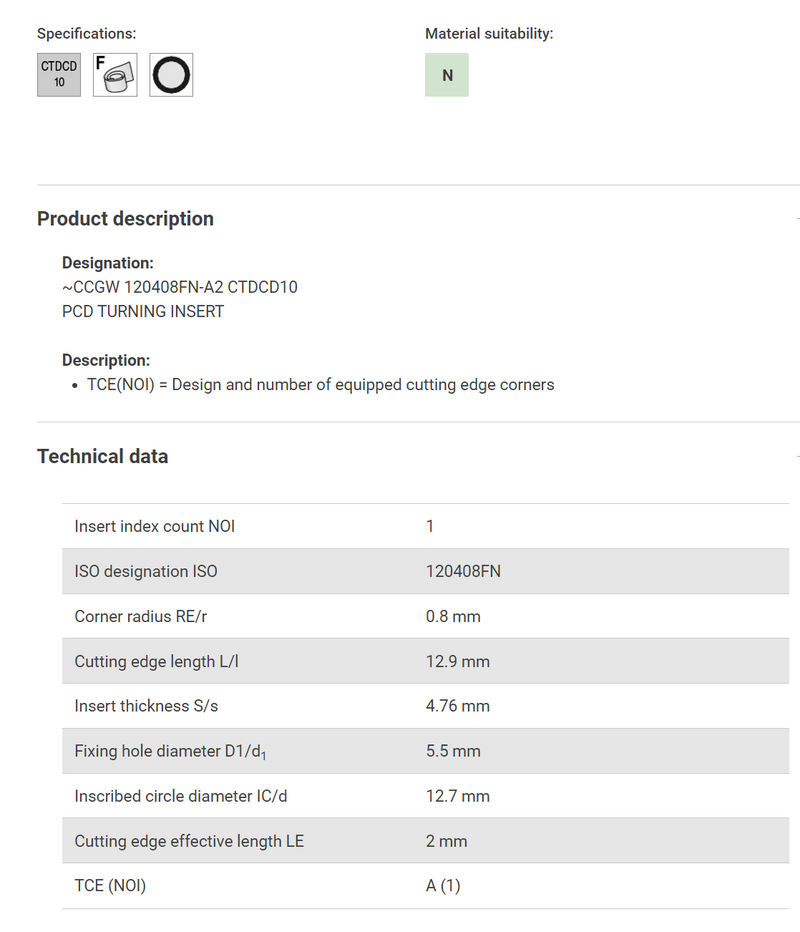Click the Insert thickness S/s label
This screenshot has width=800, height=932.
tap(146, 706)
